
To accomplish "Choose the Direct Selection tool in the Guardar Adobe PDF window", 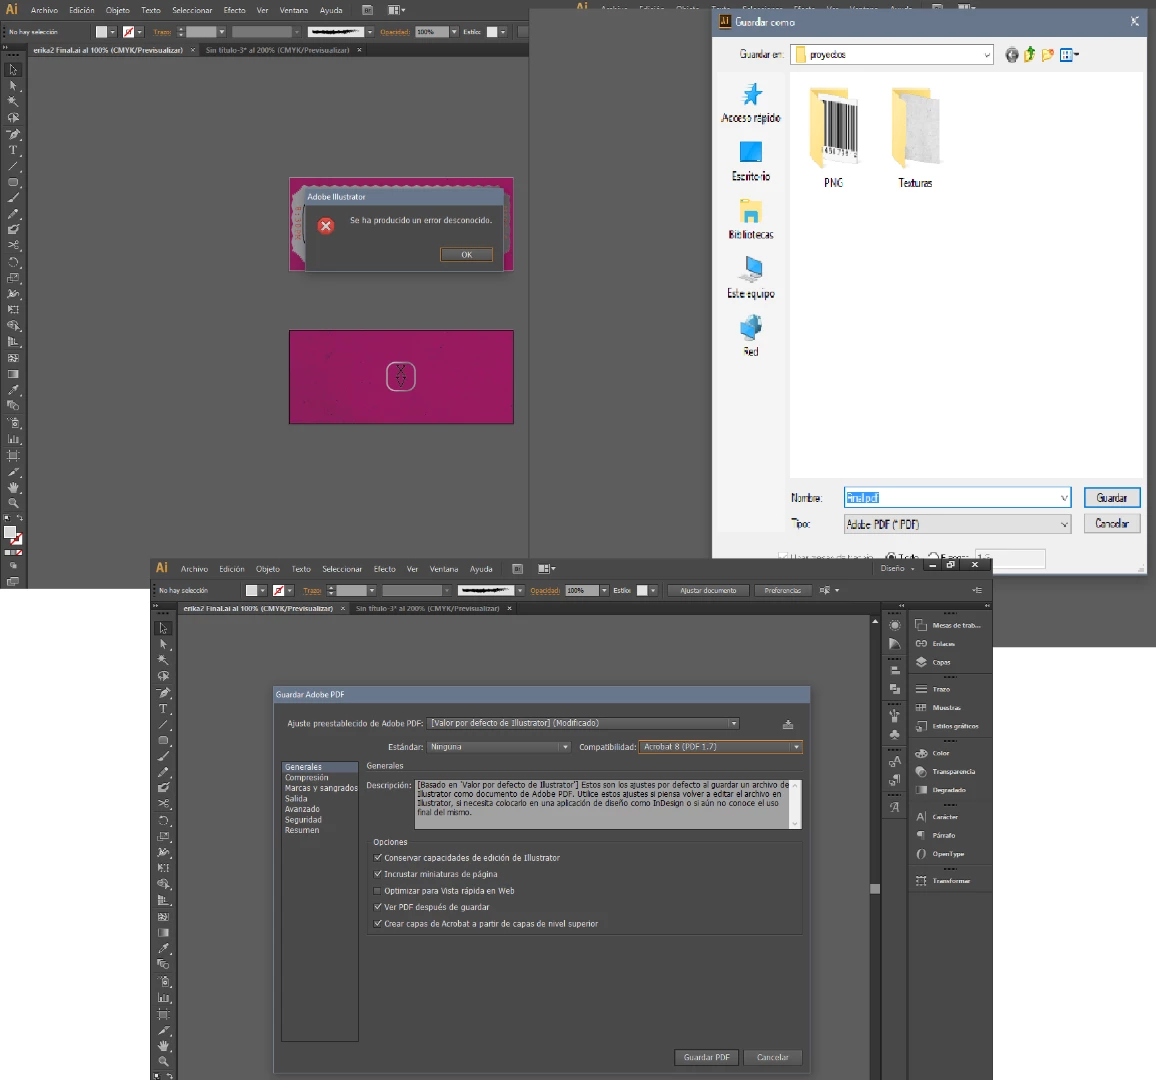I will coord(164,644).
